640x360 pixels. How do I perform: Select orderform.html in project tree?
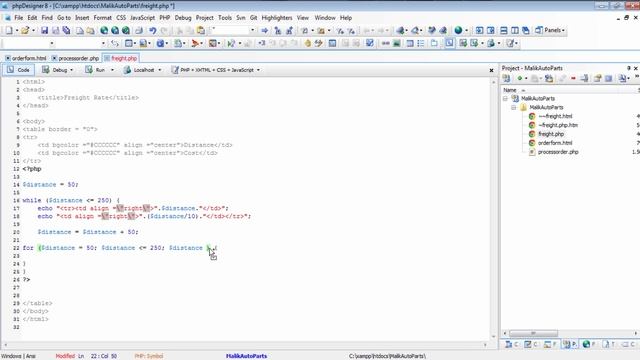pos(555,143)
